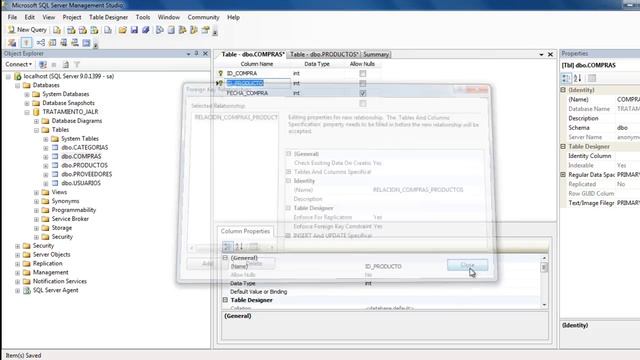Click the Object Explorer Disconnect icon

(42, 64)
